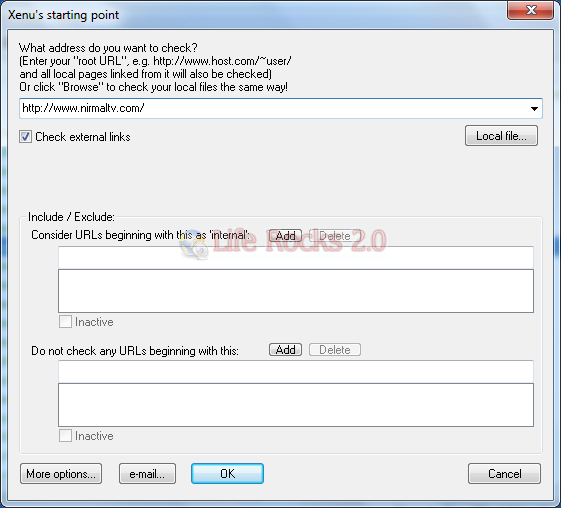Close the Xenu's starting point window
561x508 pixels.
click(x=531, y=10)
